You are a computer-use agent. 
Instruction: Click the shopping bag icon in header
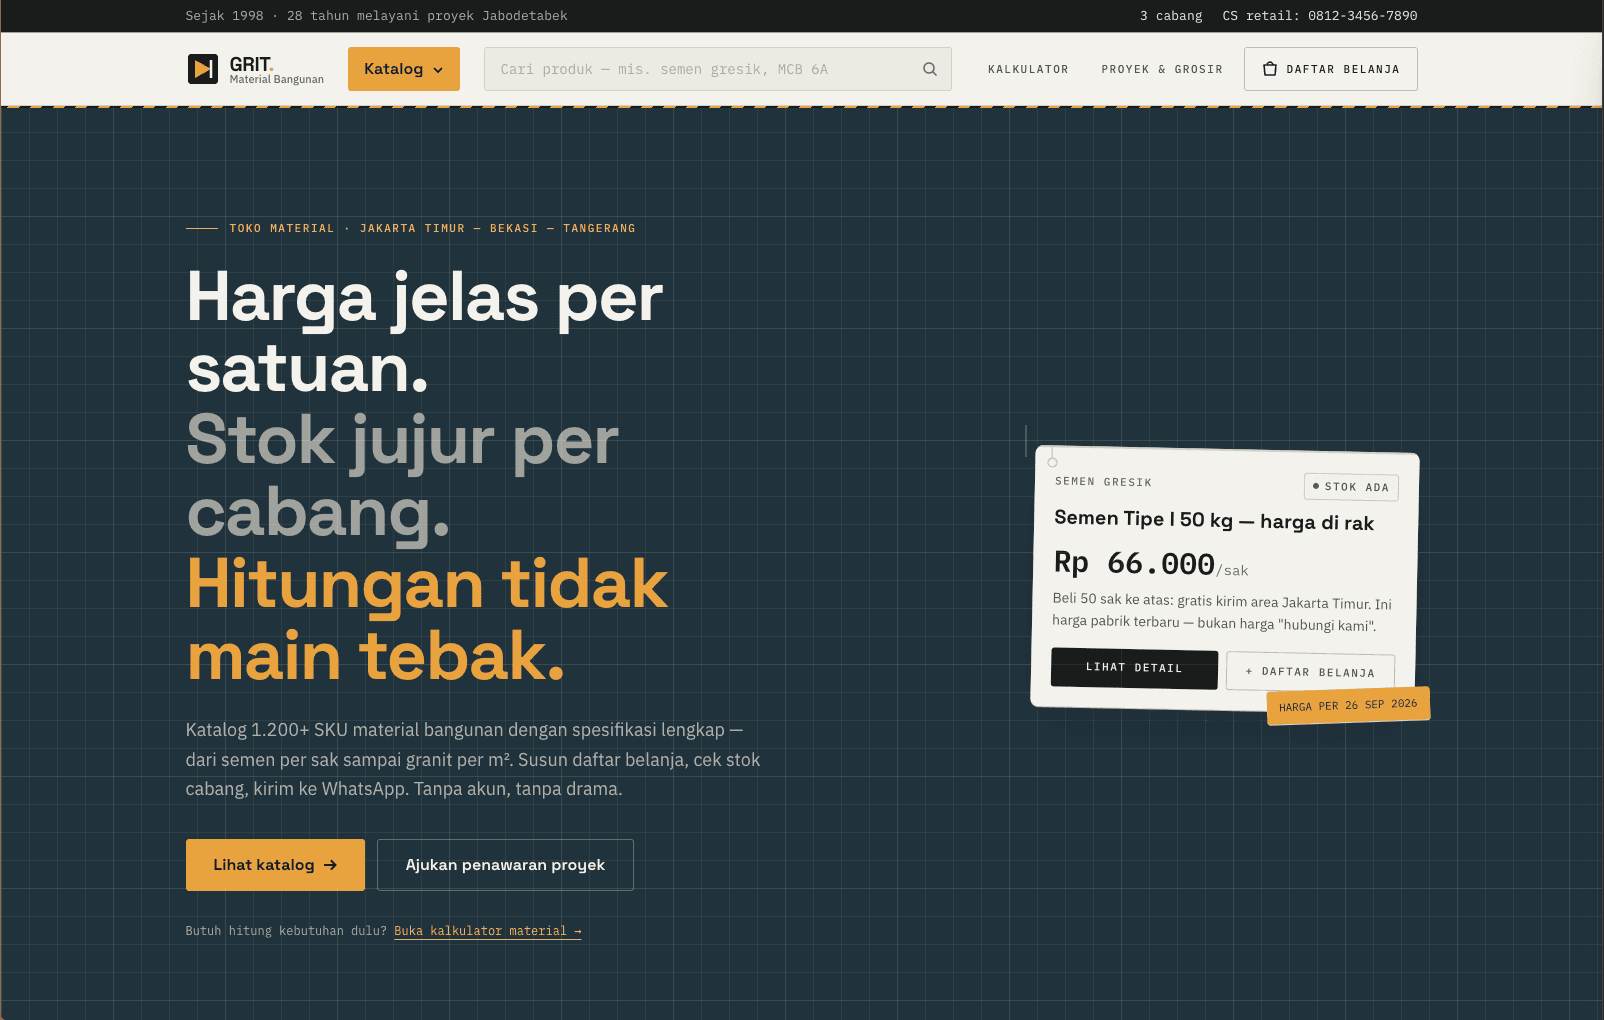click(x=1270, y=69)
